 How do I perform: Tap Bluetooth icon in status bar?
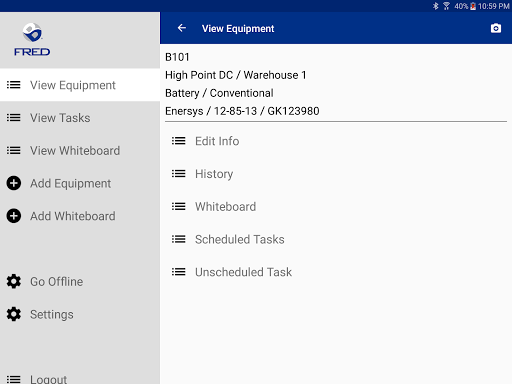[435, 6]
